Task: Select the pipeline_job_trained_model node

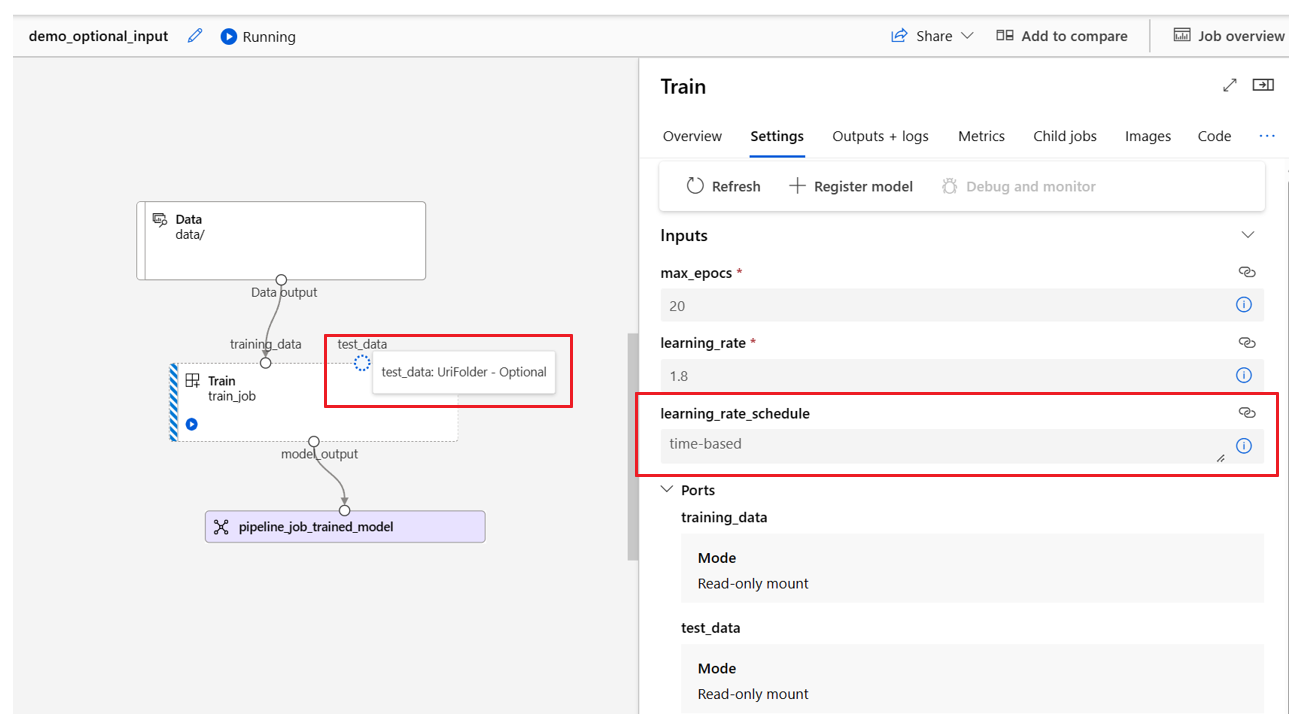Action: tap(345, 527)
